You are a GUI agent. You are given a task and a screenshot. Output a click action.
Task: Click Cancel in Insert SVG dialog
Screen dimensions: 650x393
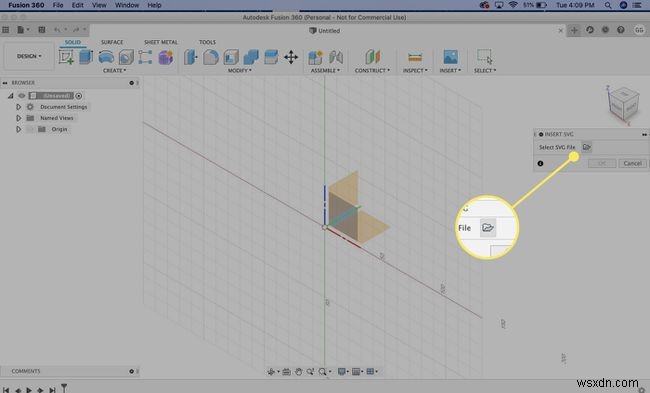[632, 163]
